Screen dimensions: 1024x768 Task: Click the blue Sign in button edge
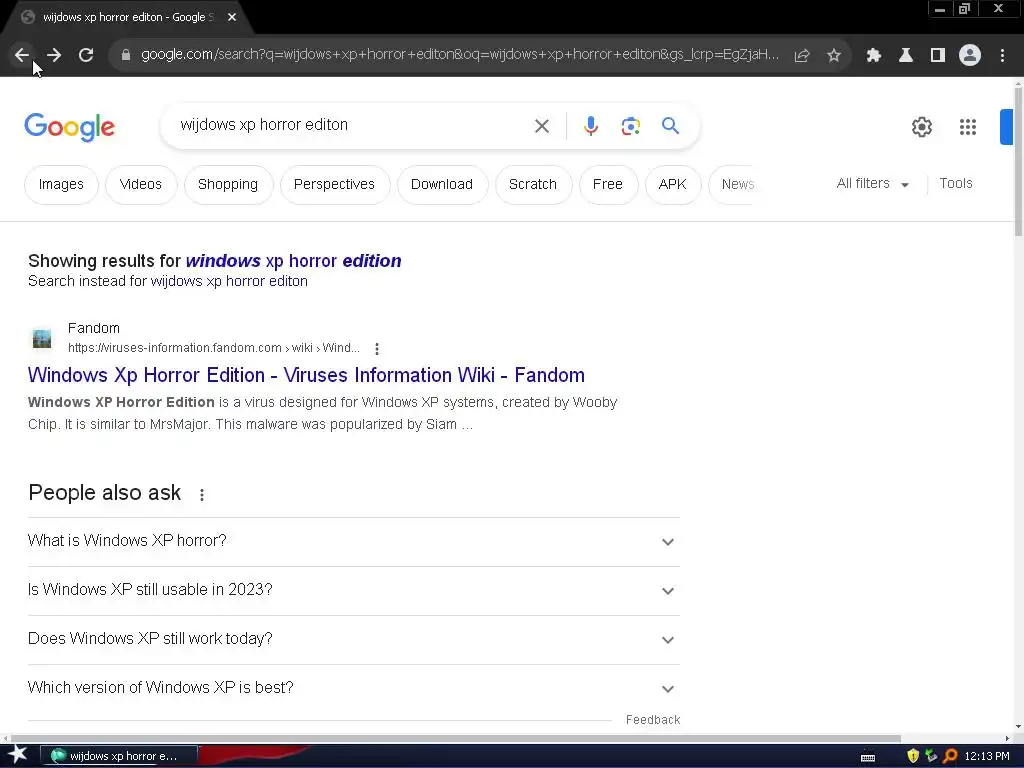(1006, 127)
